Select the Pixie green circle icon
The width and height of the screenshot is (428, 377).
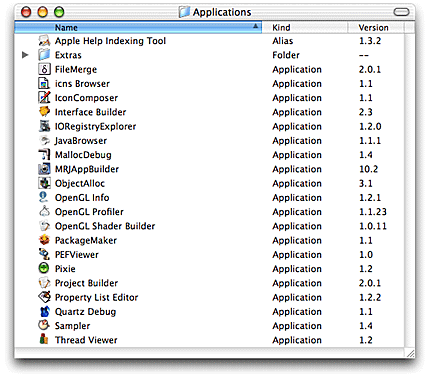(x=44, y=268)
